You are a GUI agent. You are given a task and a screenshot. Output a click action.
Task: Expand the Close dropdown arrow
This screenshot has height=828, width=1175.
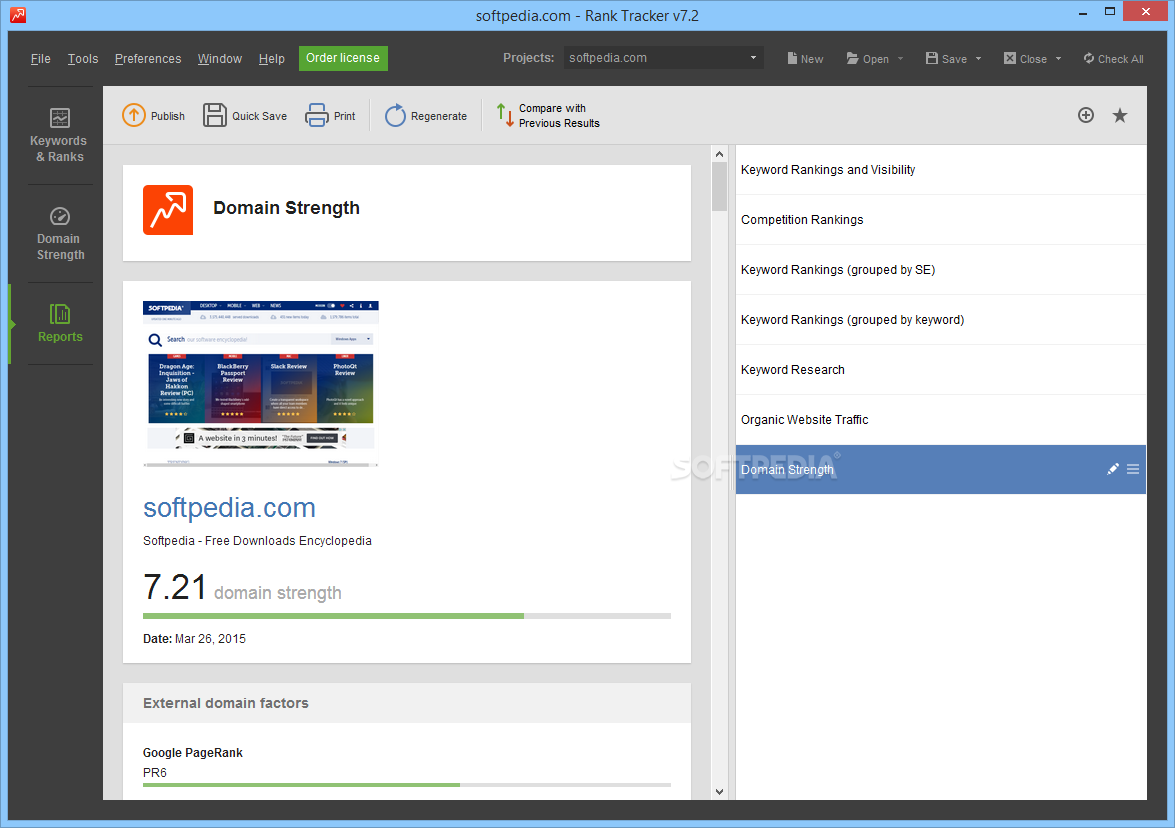(1058, 58)
